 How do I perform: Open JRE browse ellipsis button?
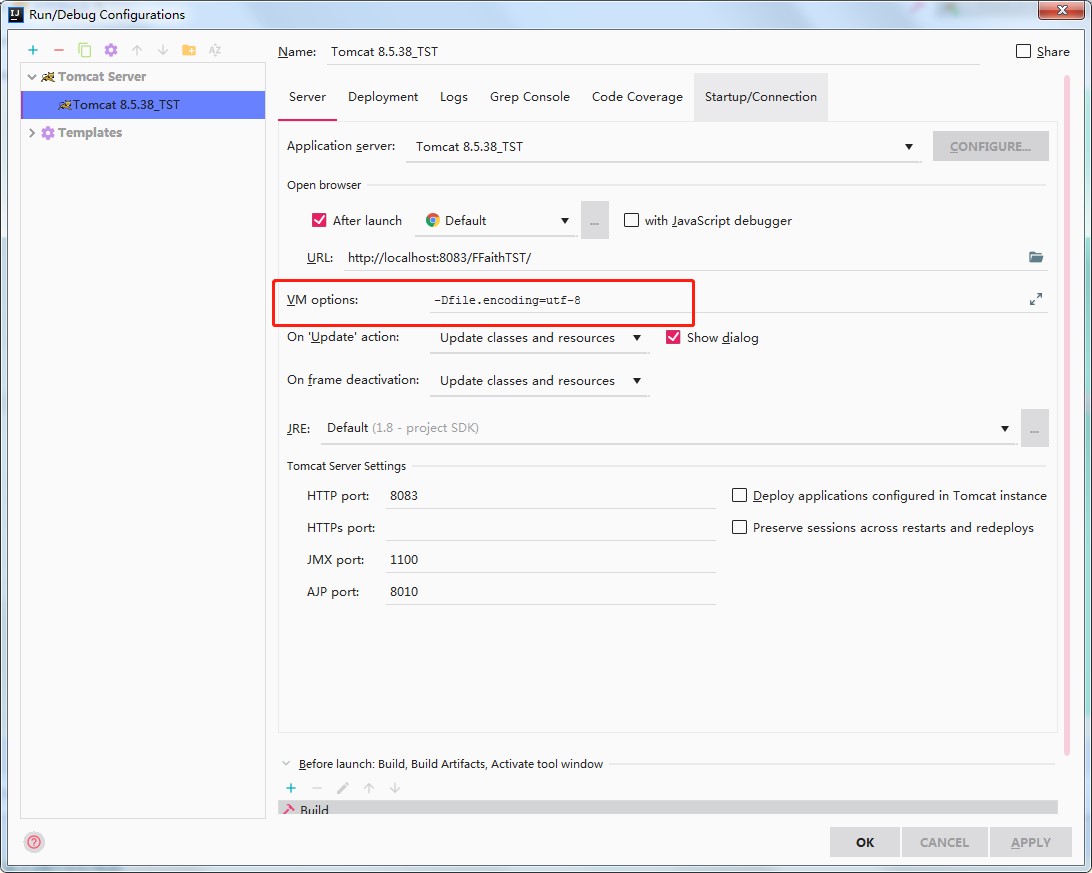tap(1034, 428)
